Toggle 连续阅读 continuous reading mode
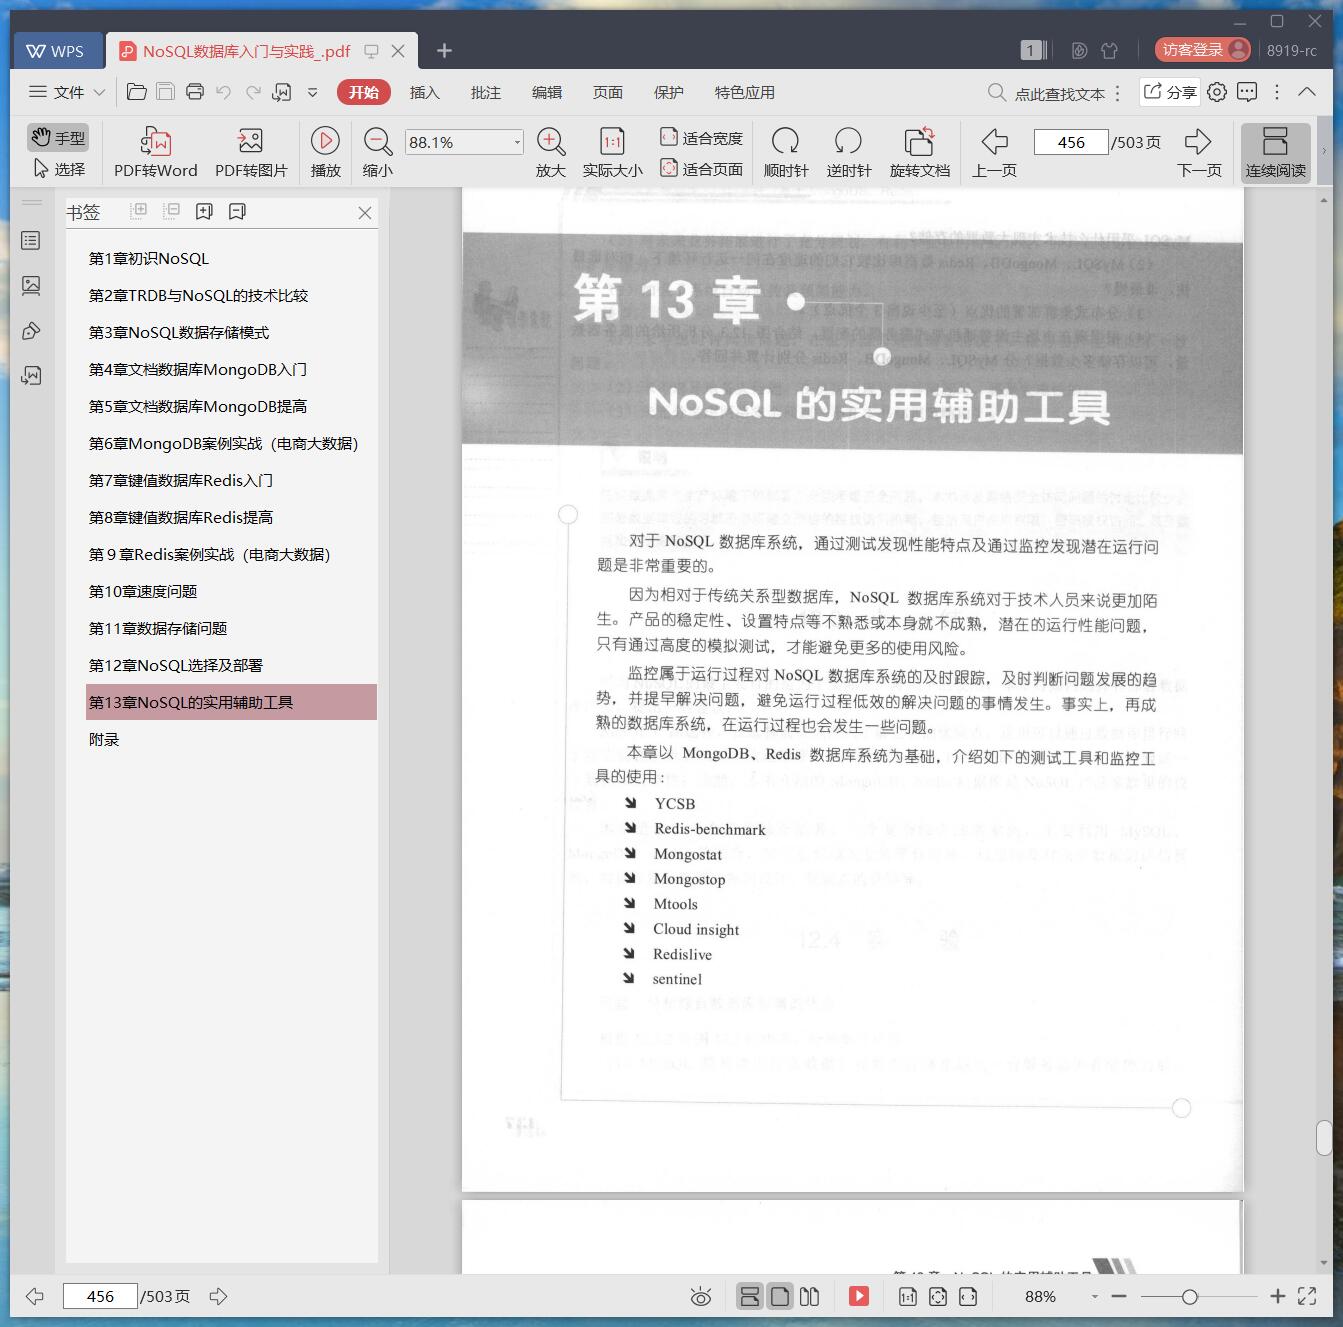The image size is (1343, 1327). pyautogui.click(x=1276, y=152)
